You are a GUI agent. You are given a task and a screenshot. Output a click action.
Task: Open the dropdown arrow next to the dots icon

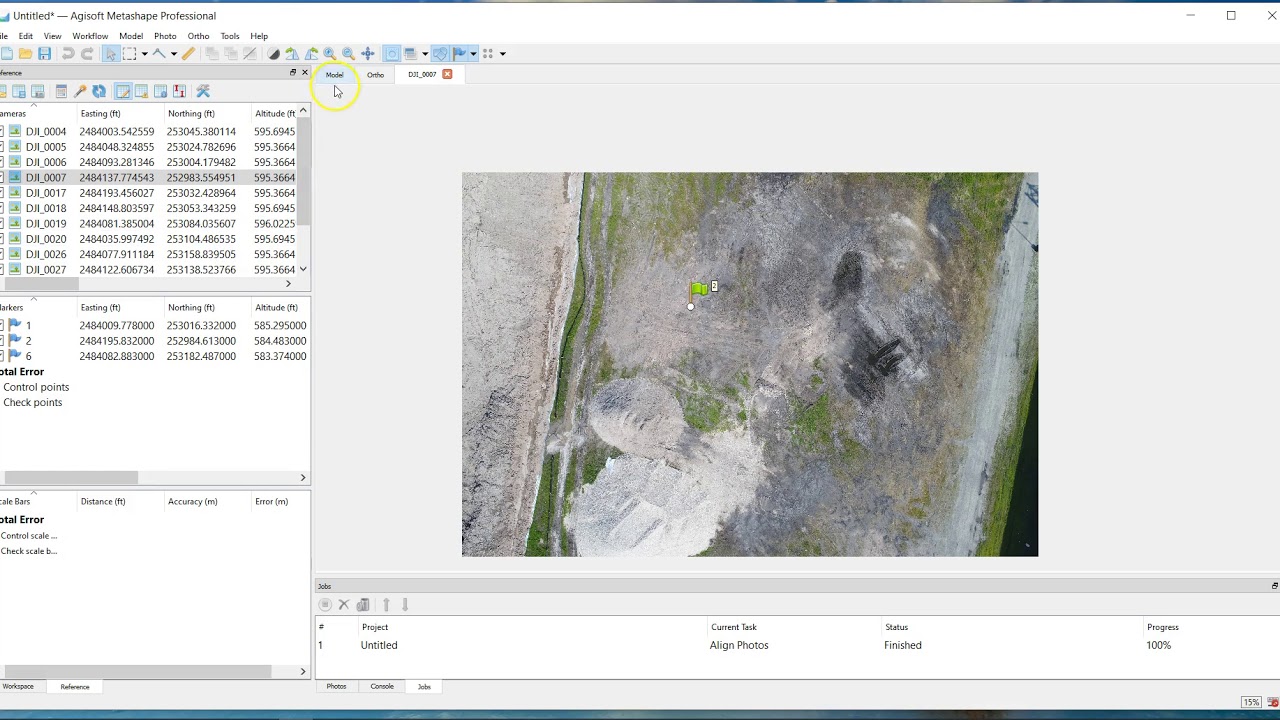coord(502,54)
